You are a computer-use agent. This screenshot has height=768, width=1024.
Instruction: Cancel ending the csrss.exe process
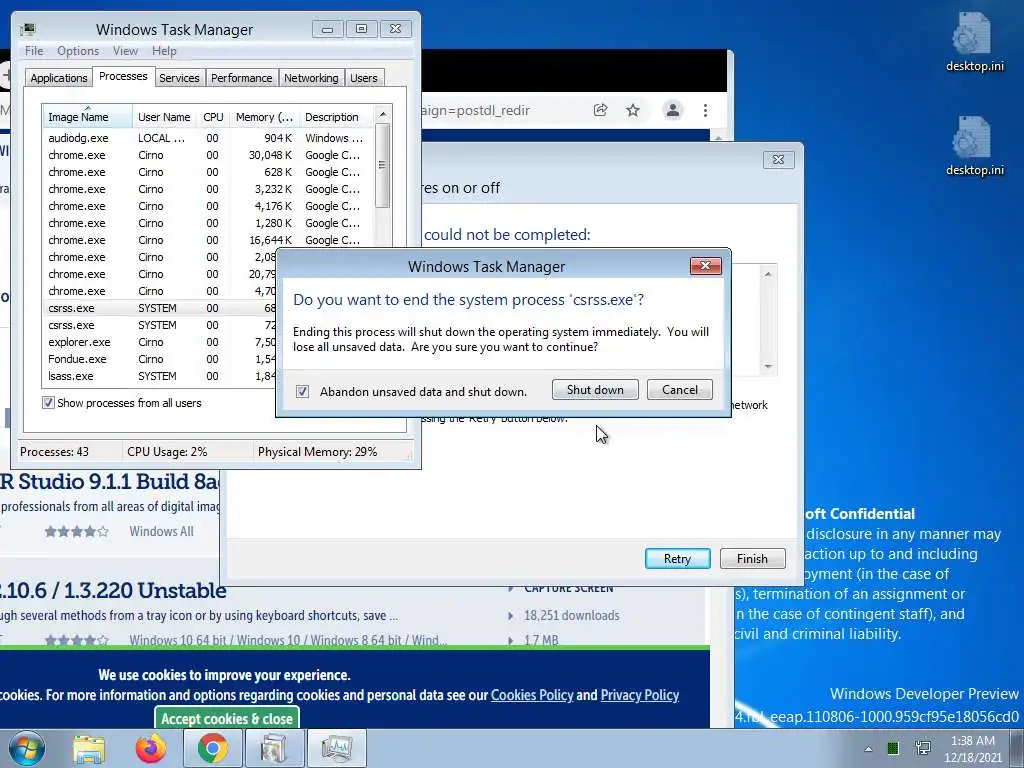pos(679,390)
